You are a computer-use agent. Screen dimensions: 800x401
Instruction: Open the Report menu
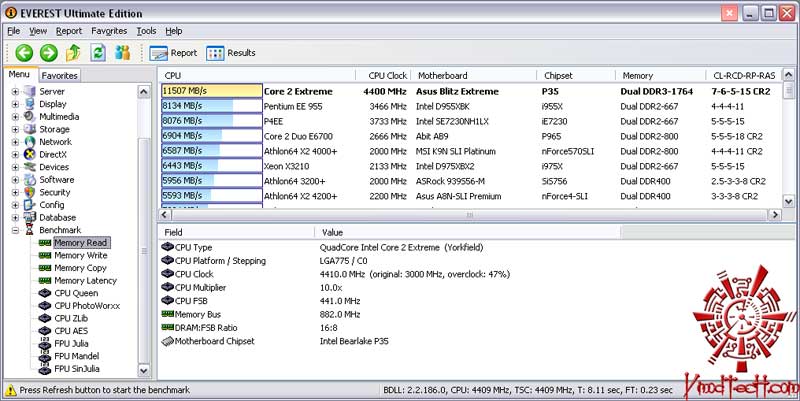[69, 31]
